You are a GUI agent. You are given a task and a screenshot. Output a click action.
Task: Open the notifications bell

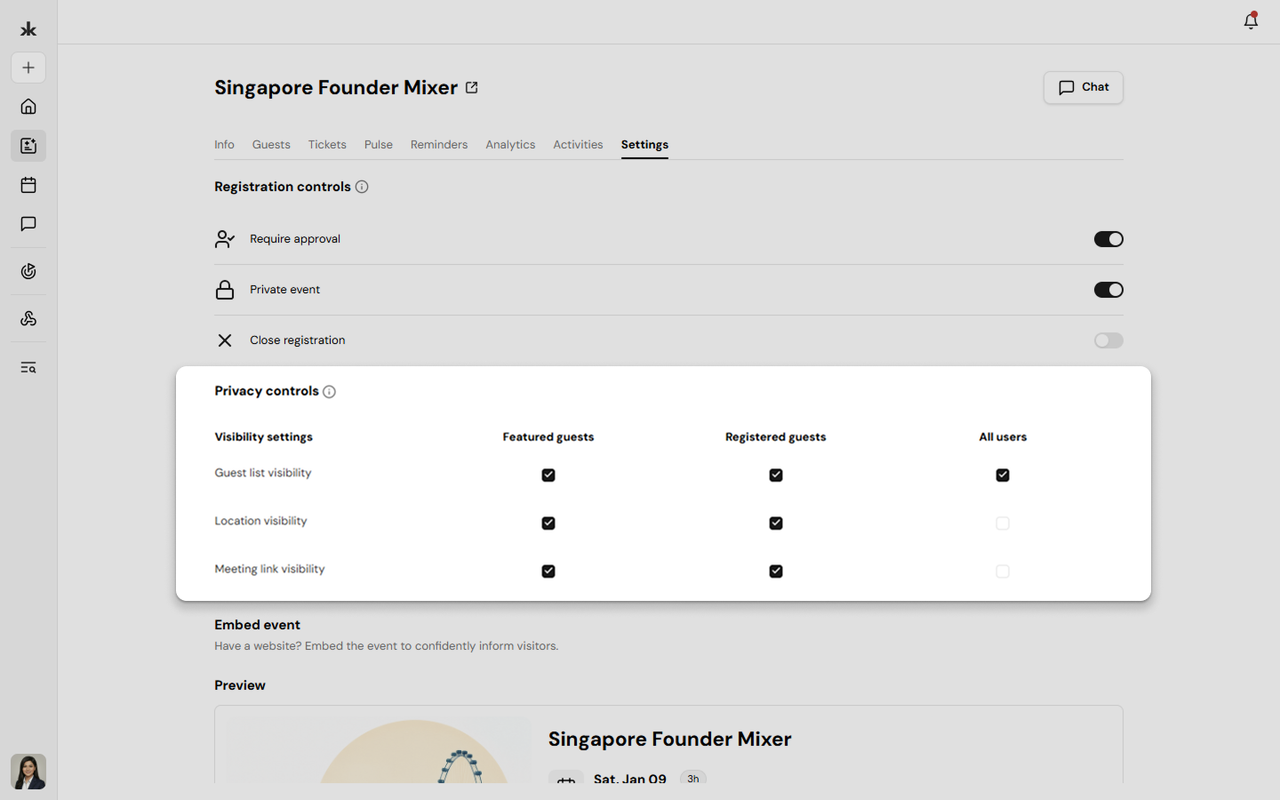(x=1251, y=21)
